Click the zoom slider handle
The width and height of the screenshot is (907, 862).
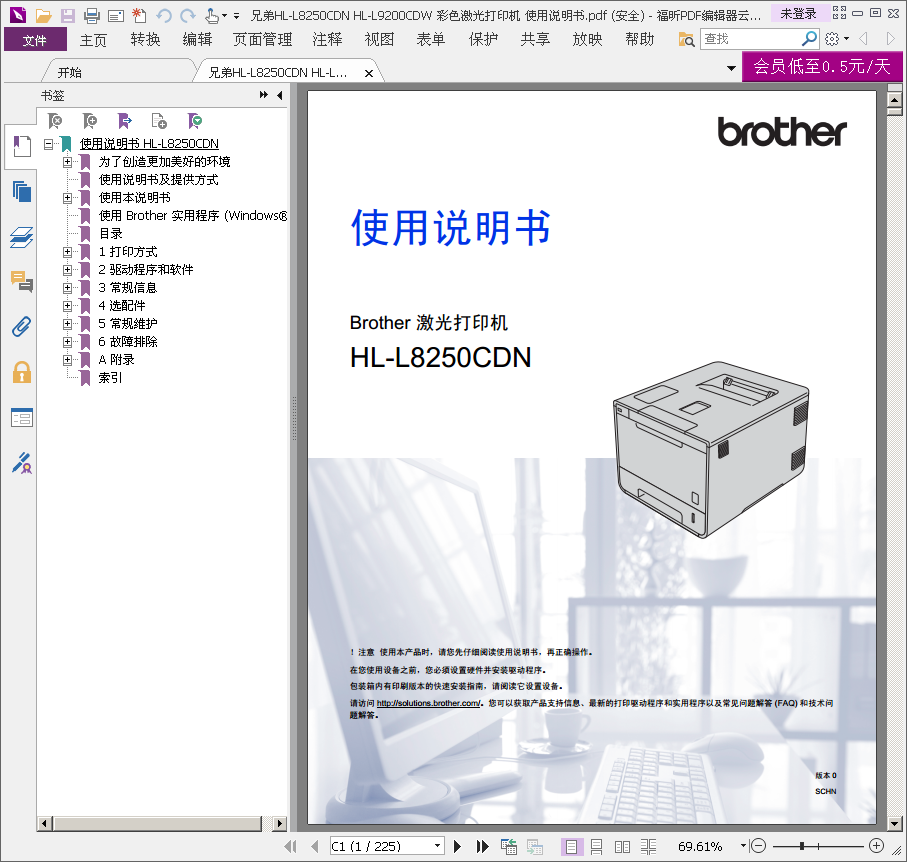coord(802,846)
